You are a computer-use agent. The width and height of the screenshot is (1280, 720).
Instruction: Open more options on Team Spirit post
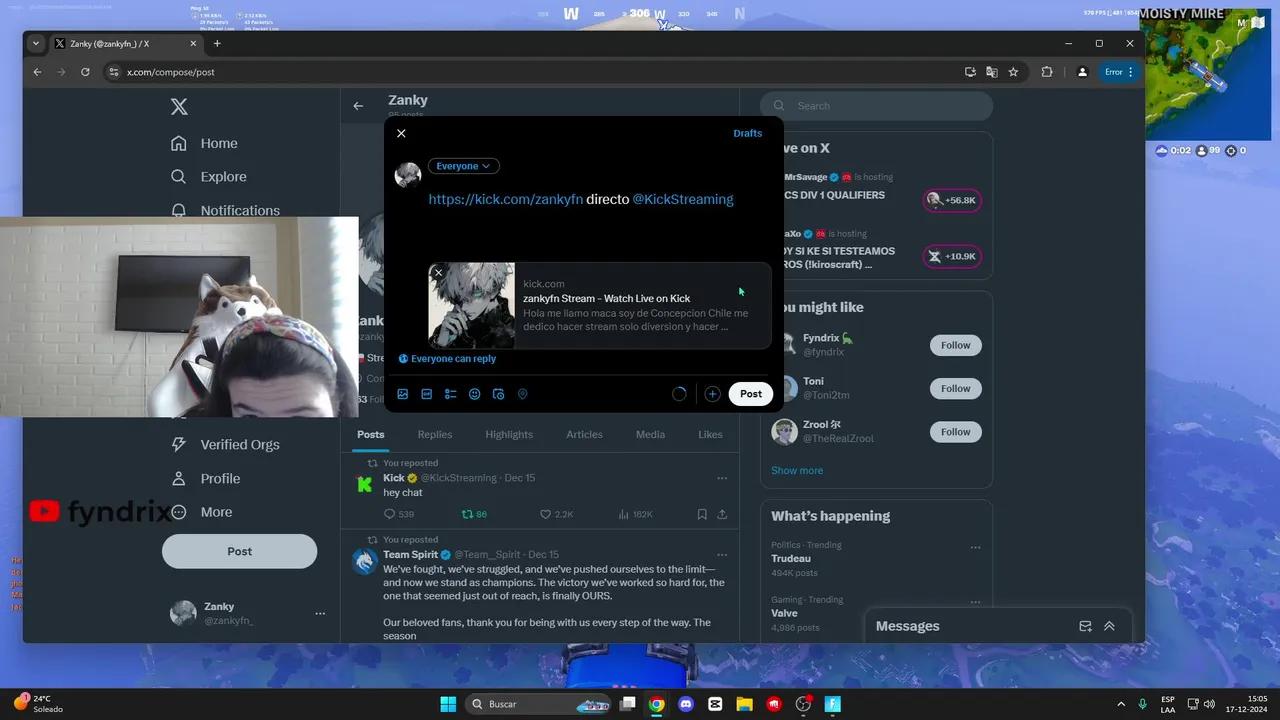tap(722, 555)
